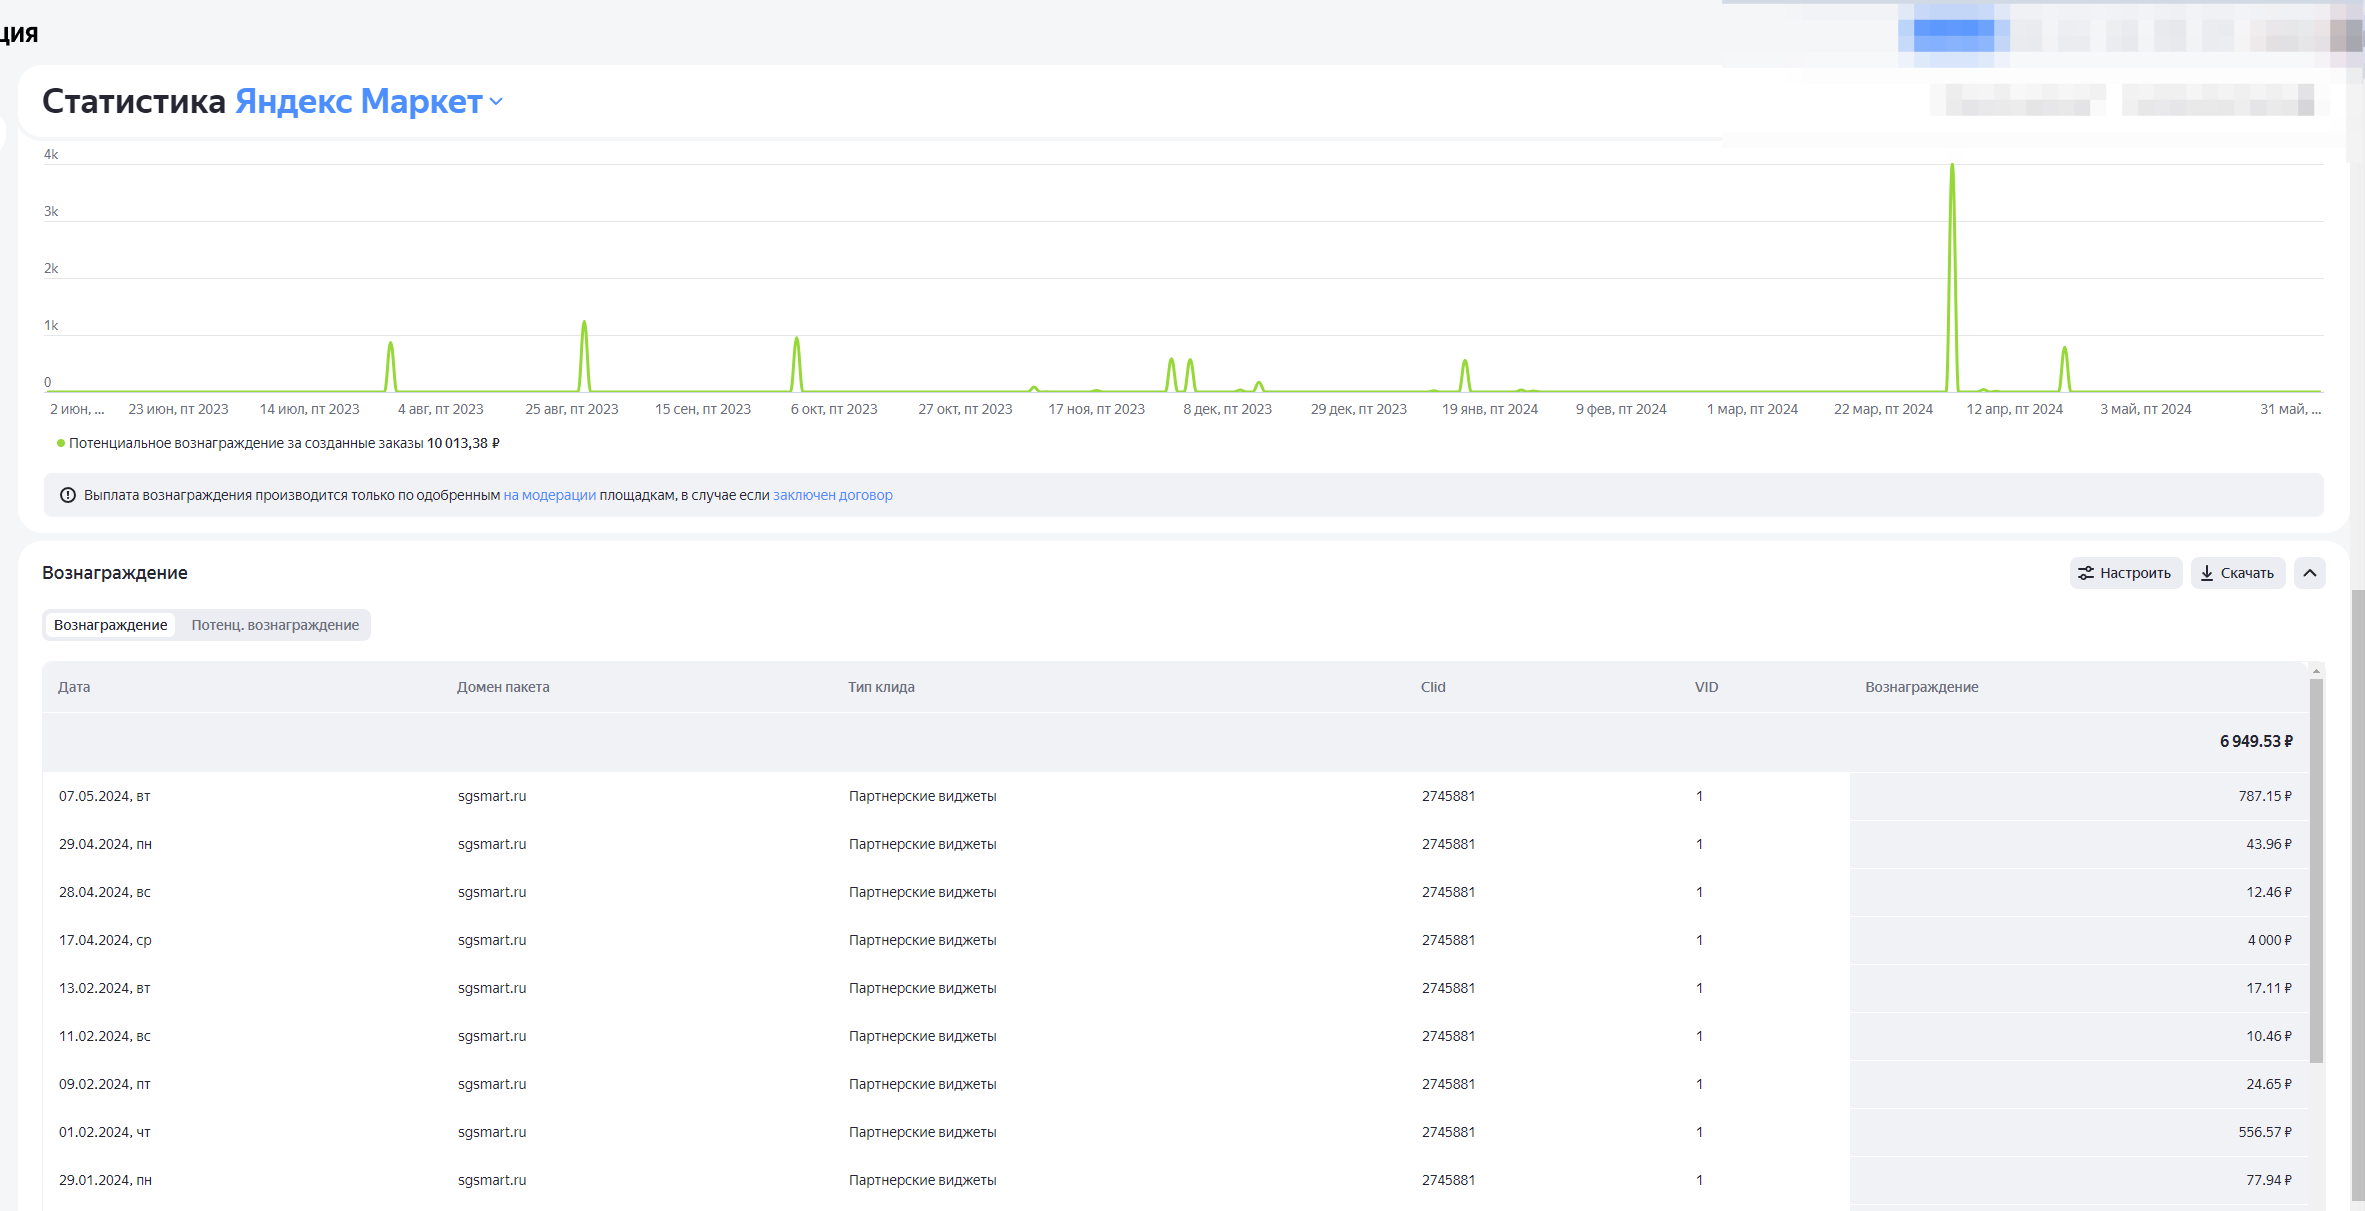2365x1211 pixels.
Task: Click the 19 янв, пт 2024 axis label
Action: pyautogui.click(x=1489, y=409)
